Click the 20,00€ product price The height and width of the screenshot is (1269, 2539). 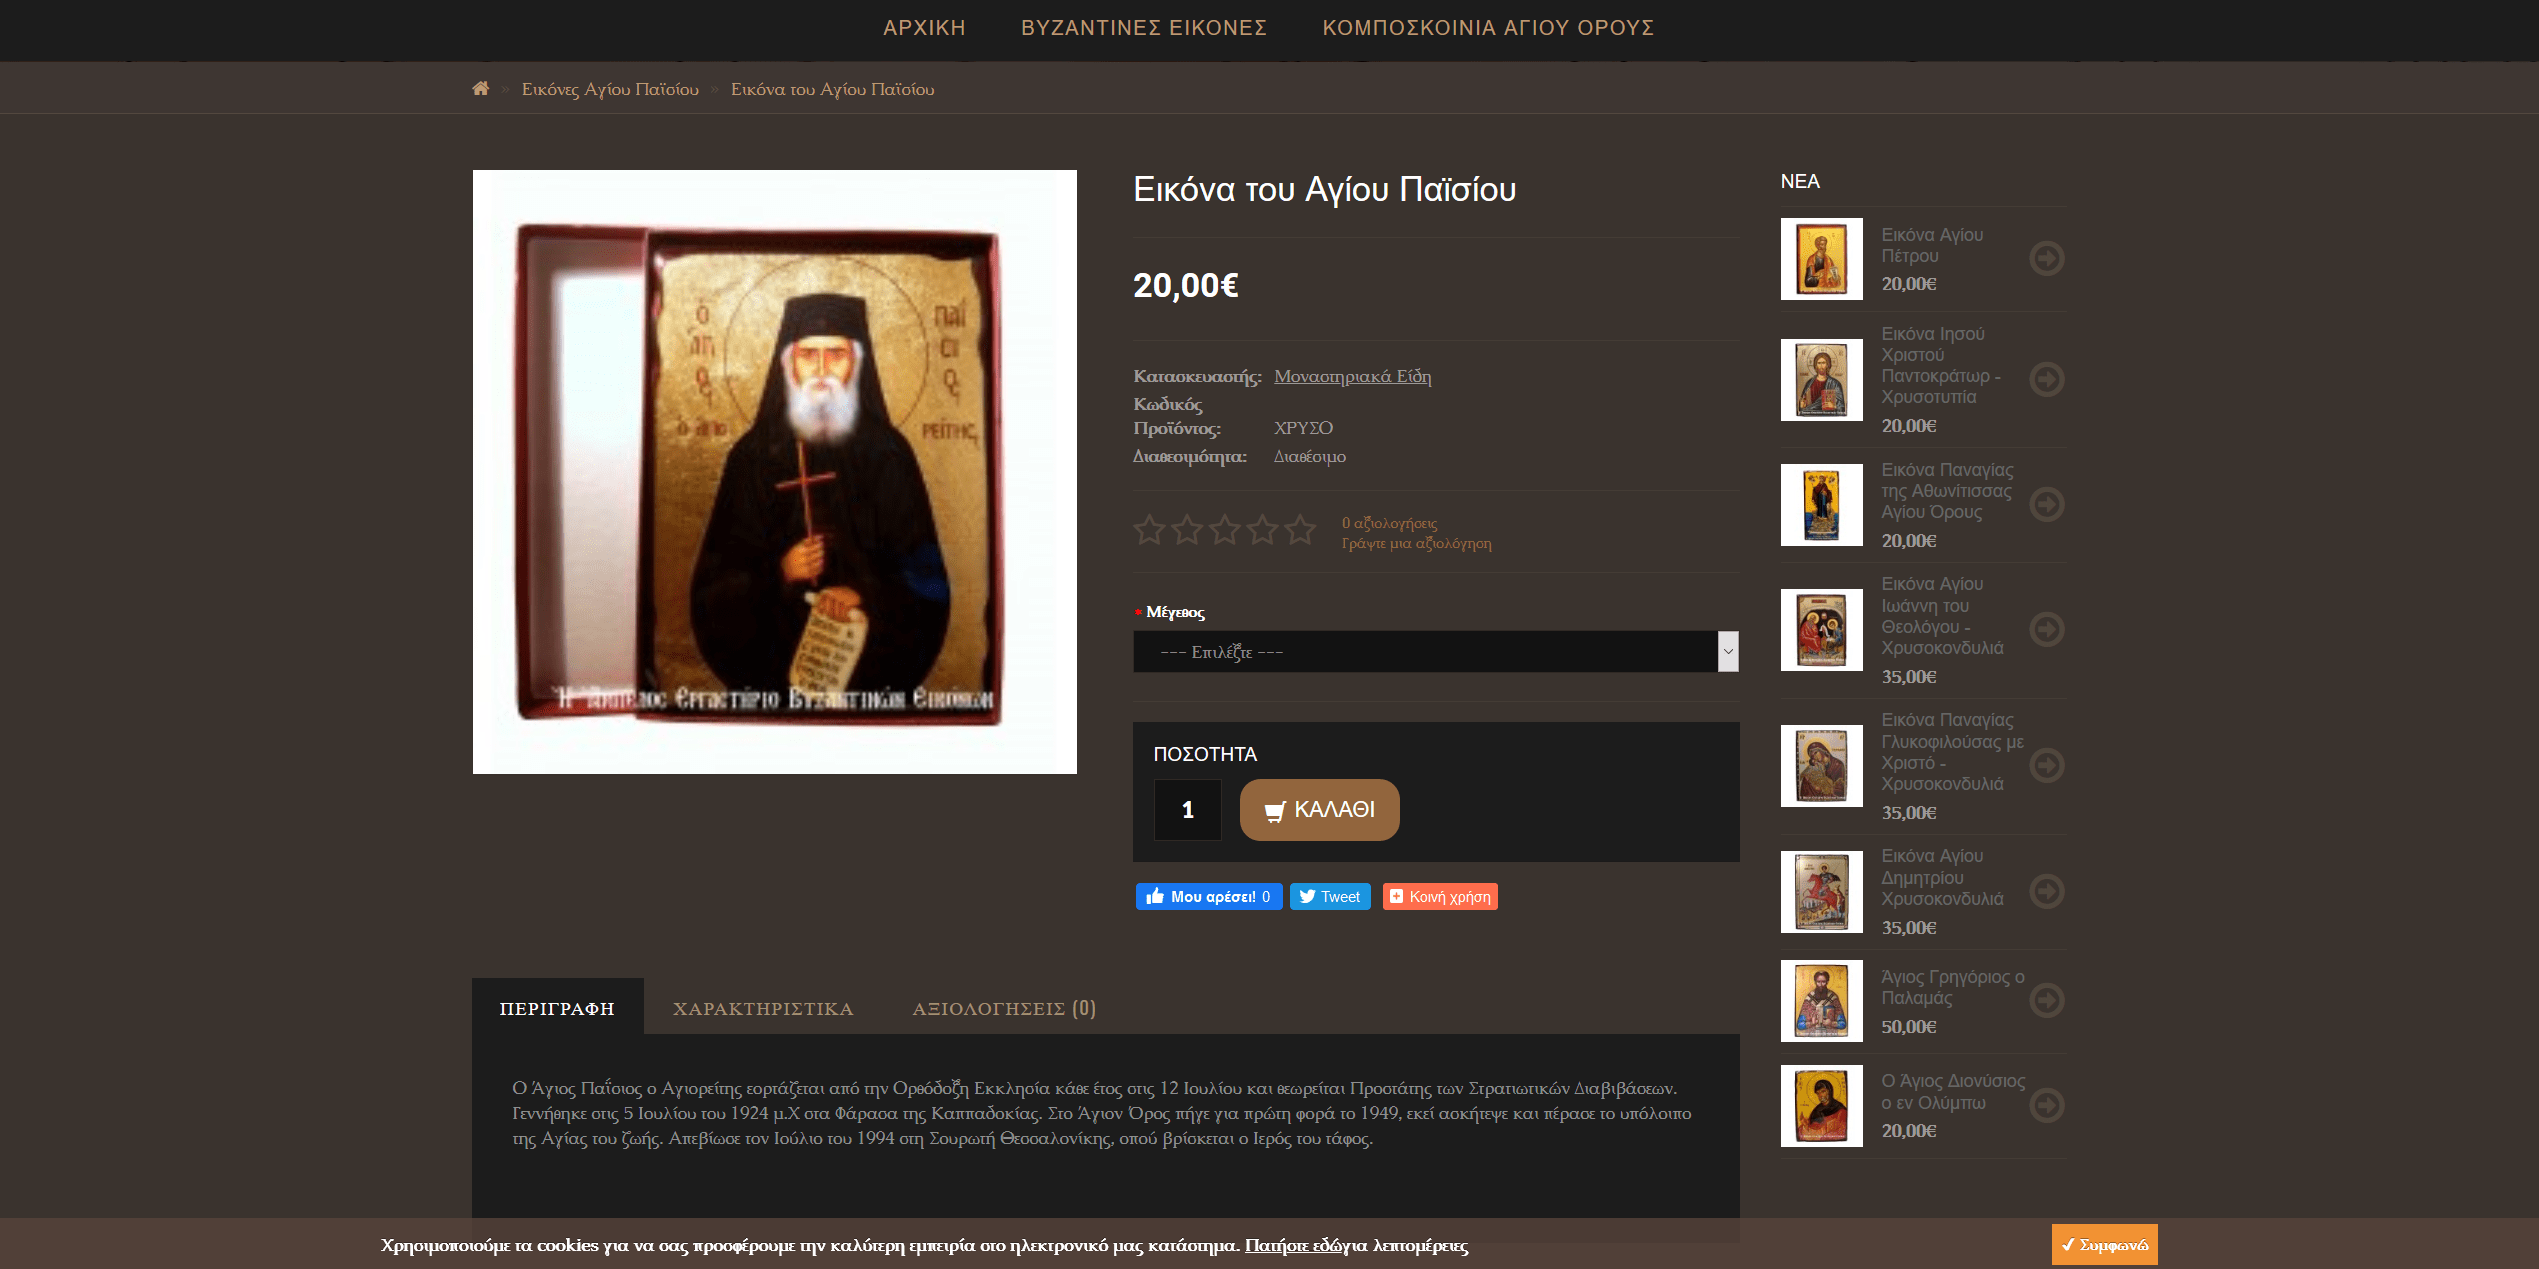coord(1186,286)
